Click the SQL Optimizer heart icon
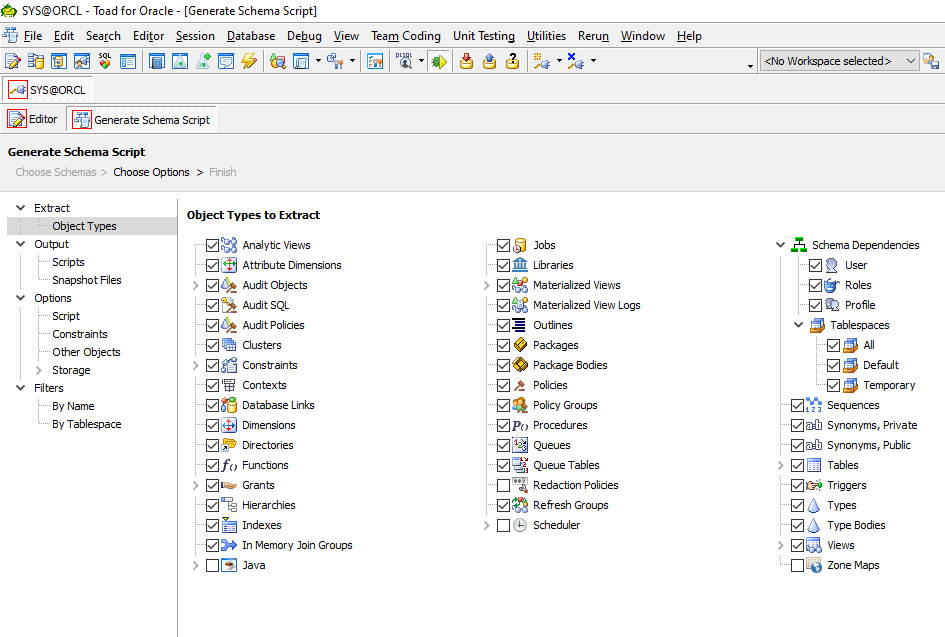945x637 pixels. 105,61
